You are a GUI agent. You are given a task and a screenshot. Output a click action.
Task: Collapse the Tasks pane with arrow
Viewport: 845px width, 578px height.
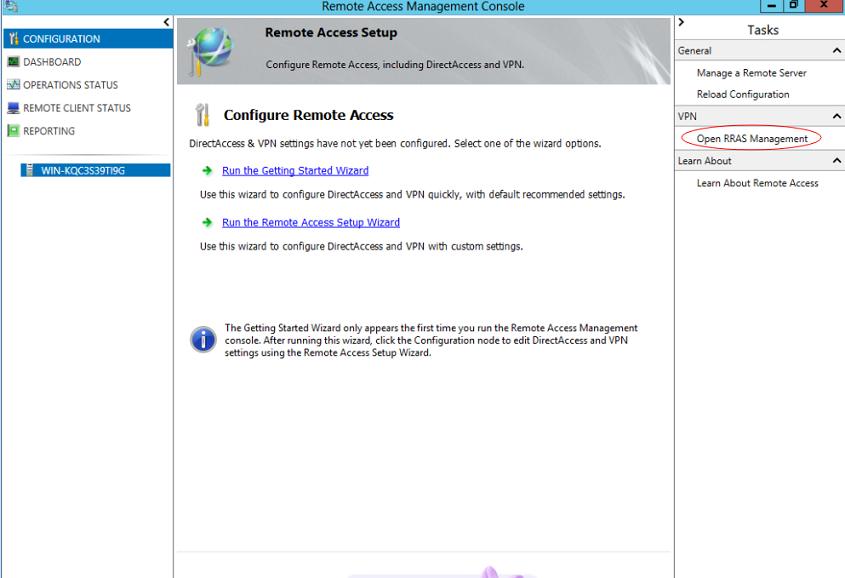point(681,22)
